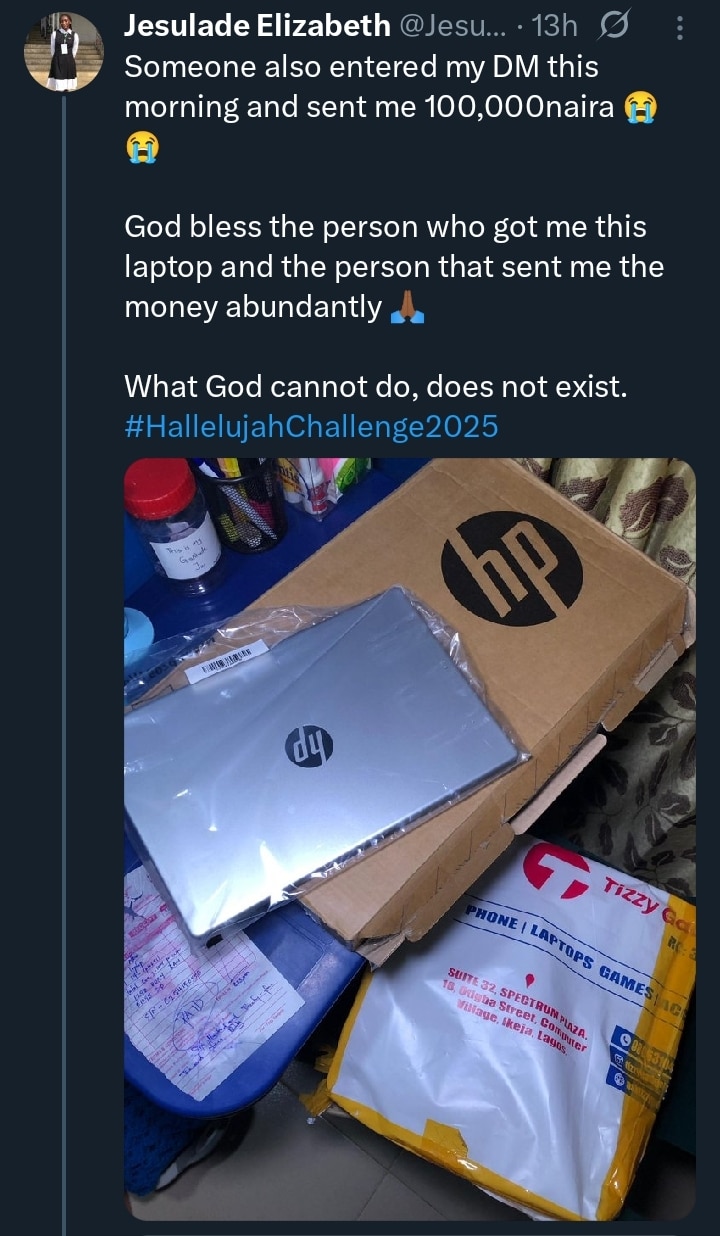Viewport: 720px width, 1236px height.
Task: Open Jesulade Elizabeth's profile picture
Action: click(x=63, y=52)
